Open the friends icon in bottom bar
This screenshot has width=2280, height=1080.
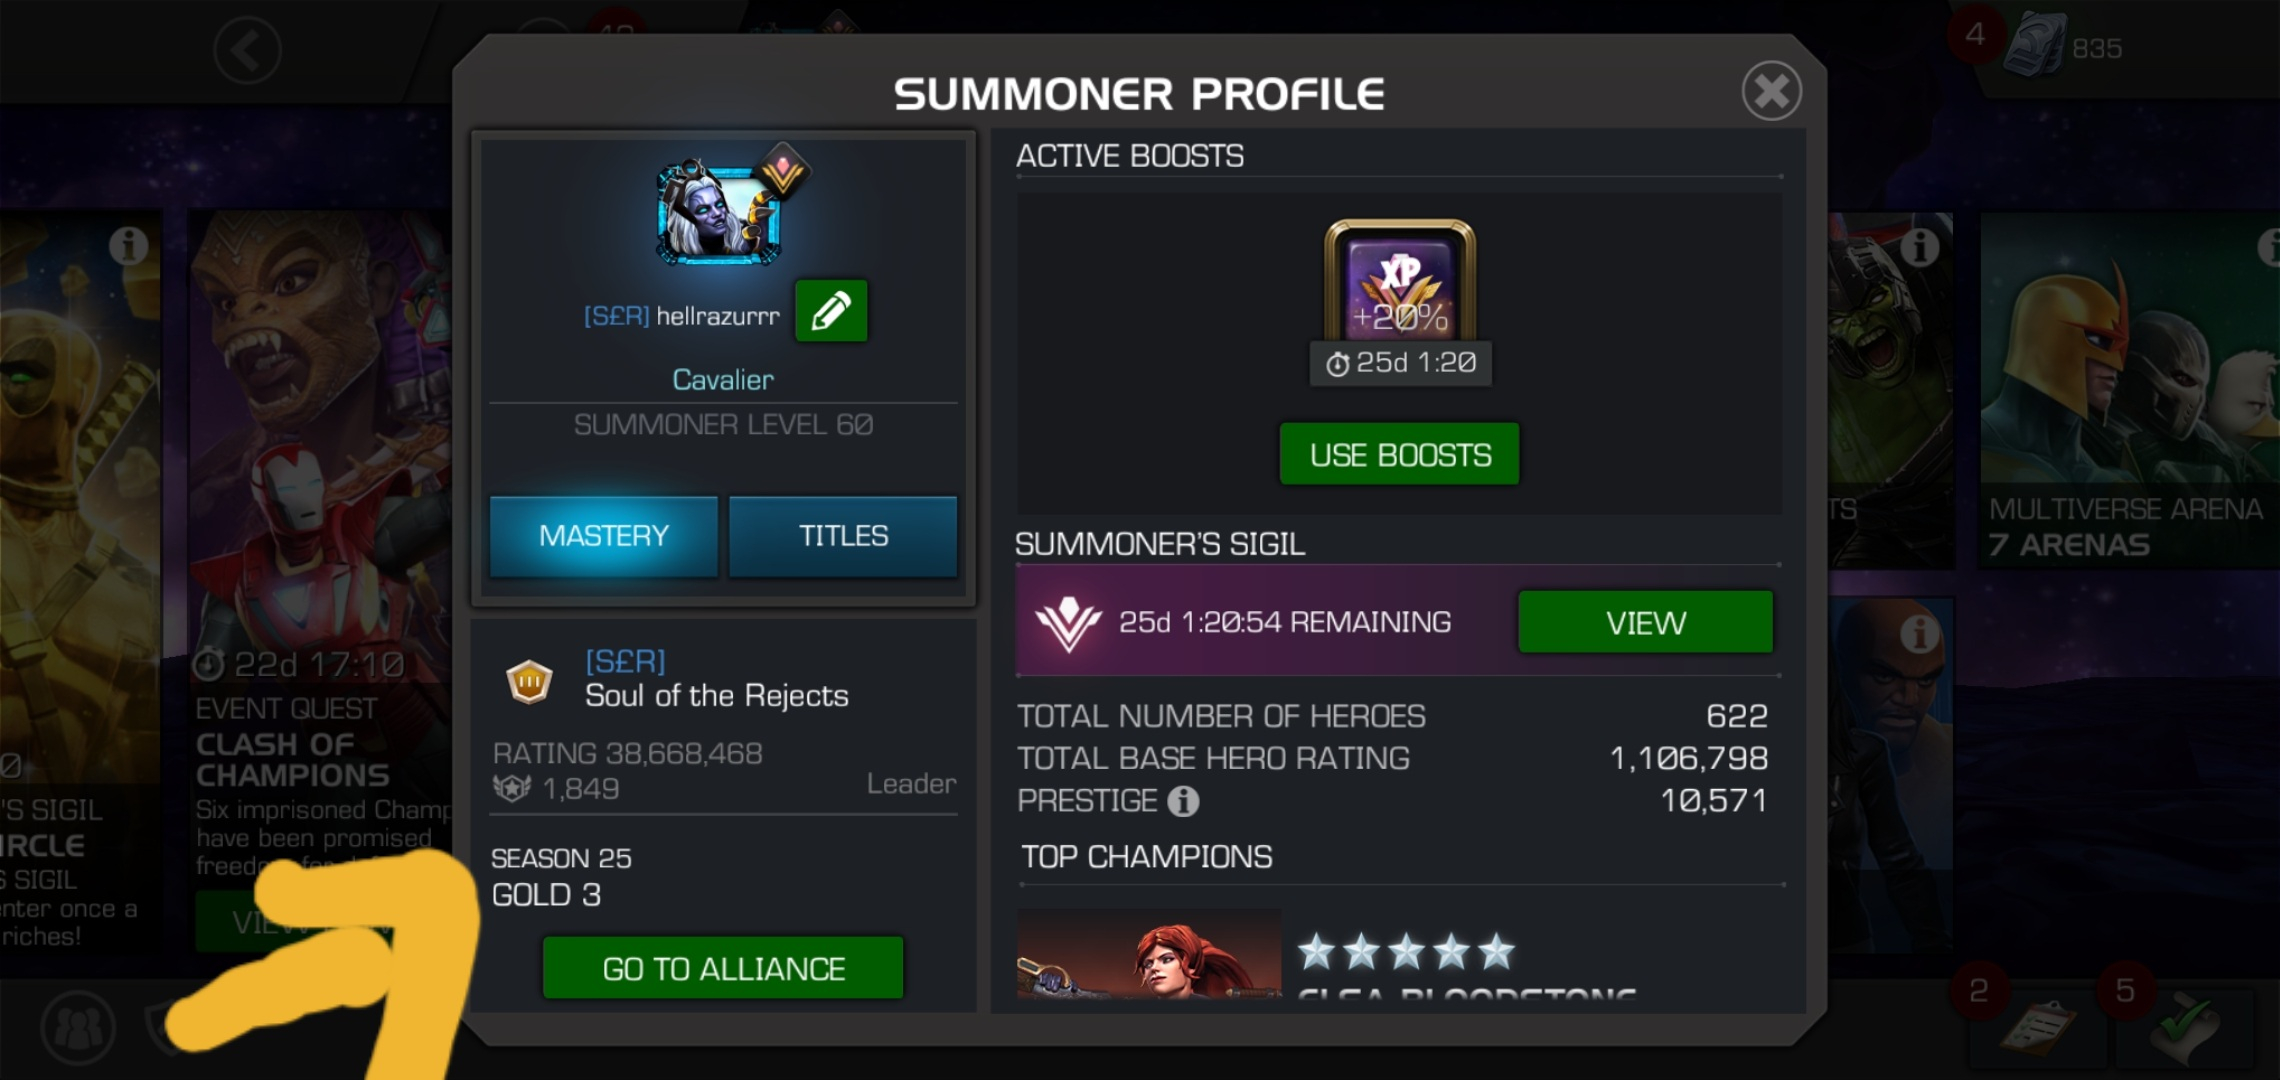(78, 1027)
